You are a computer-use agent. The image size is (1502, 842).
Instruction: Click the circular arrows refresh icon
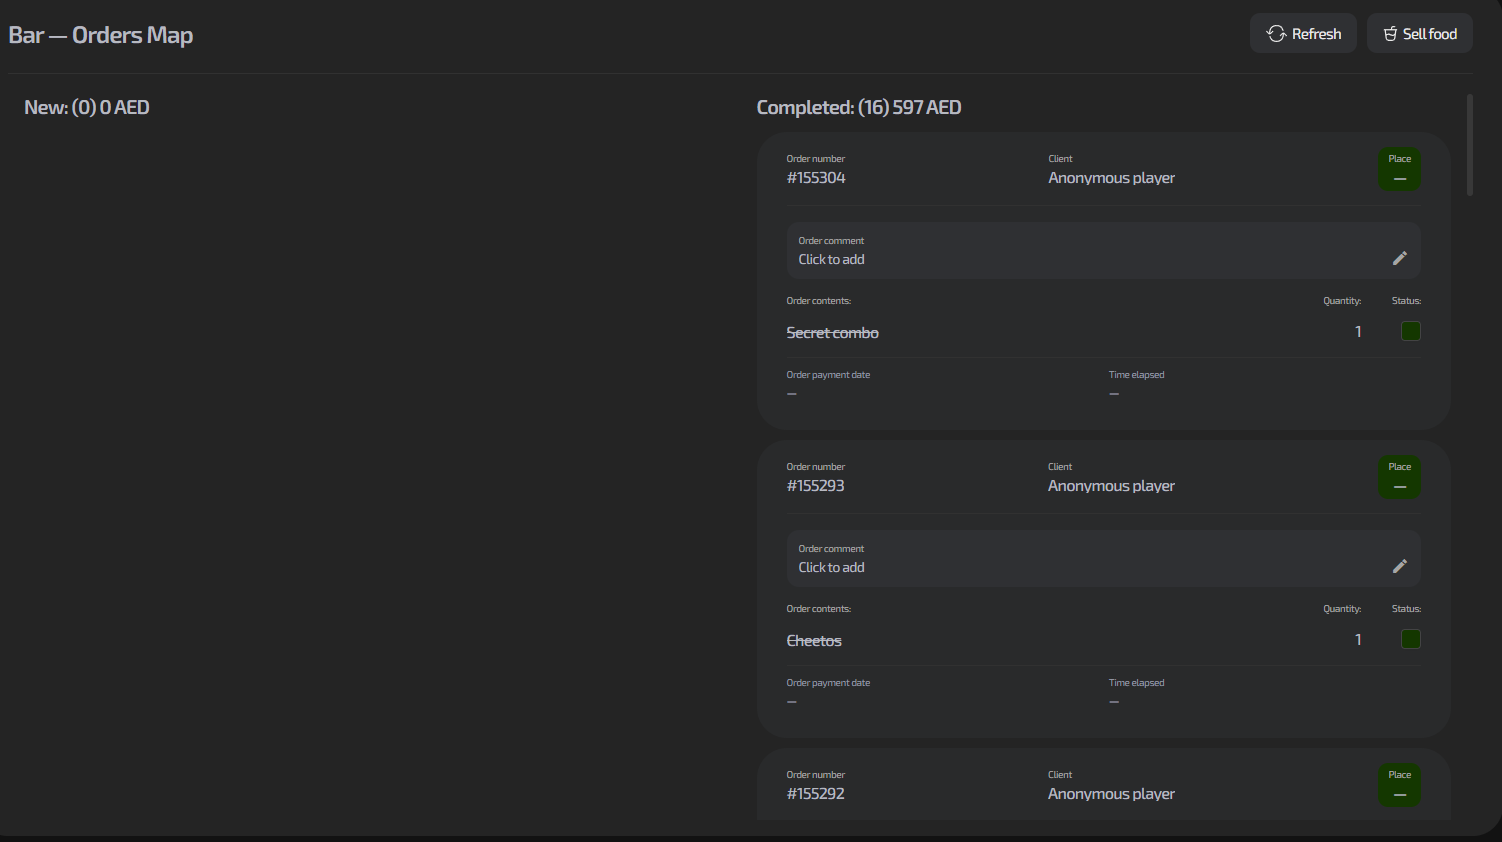point(1276,34)
